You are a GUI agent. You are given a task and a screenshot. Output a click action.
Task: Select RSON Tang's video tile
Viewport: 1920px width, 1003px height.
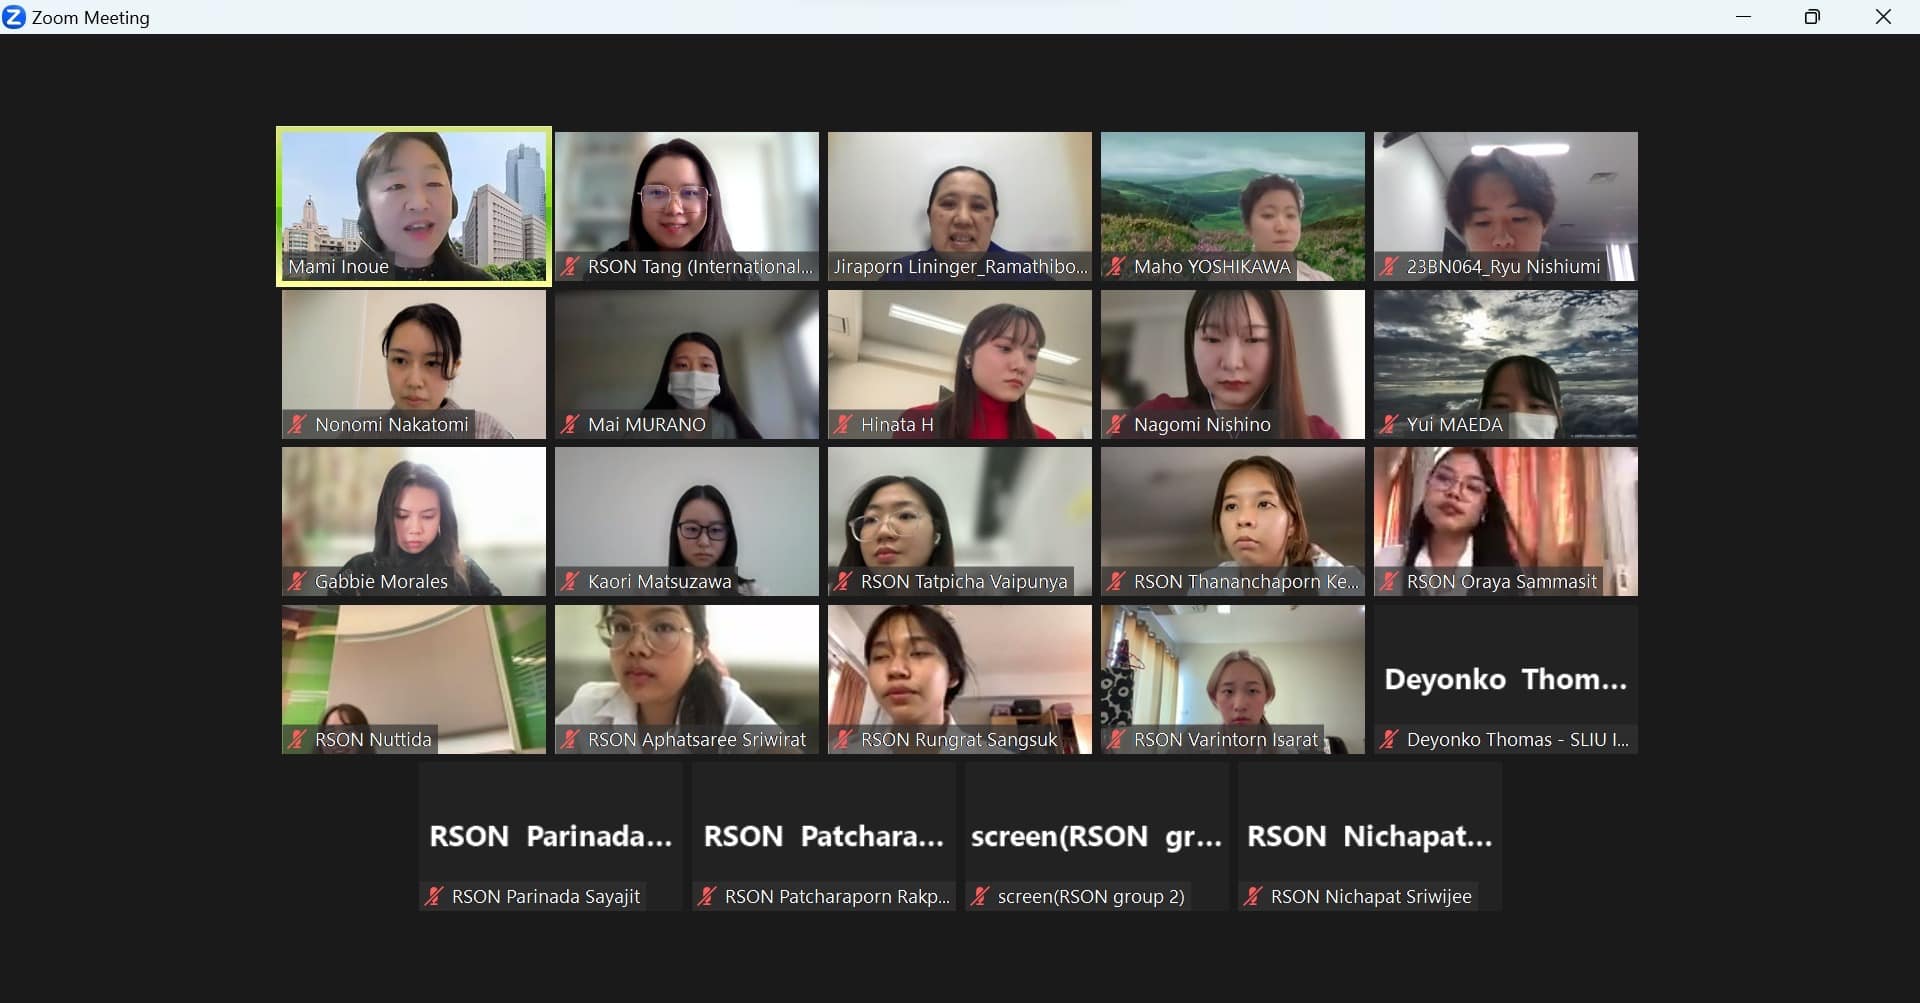coord(687,206)
